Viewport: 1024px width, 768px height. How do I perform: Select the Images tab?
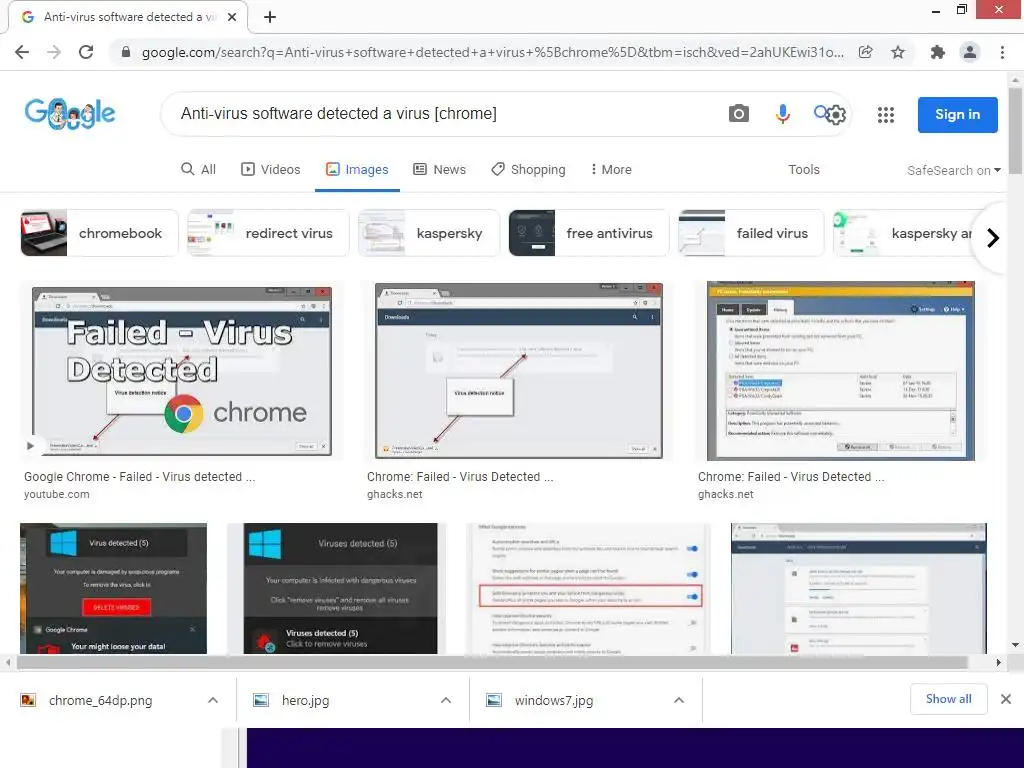357,170
